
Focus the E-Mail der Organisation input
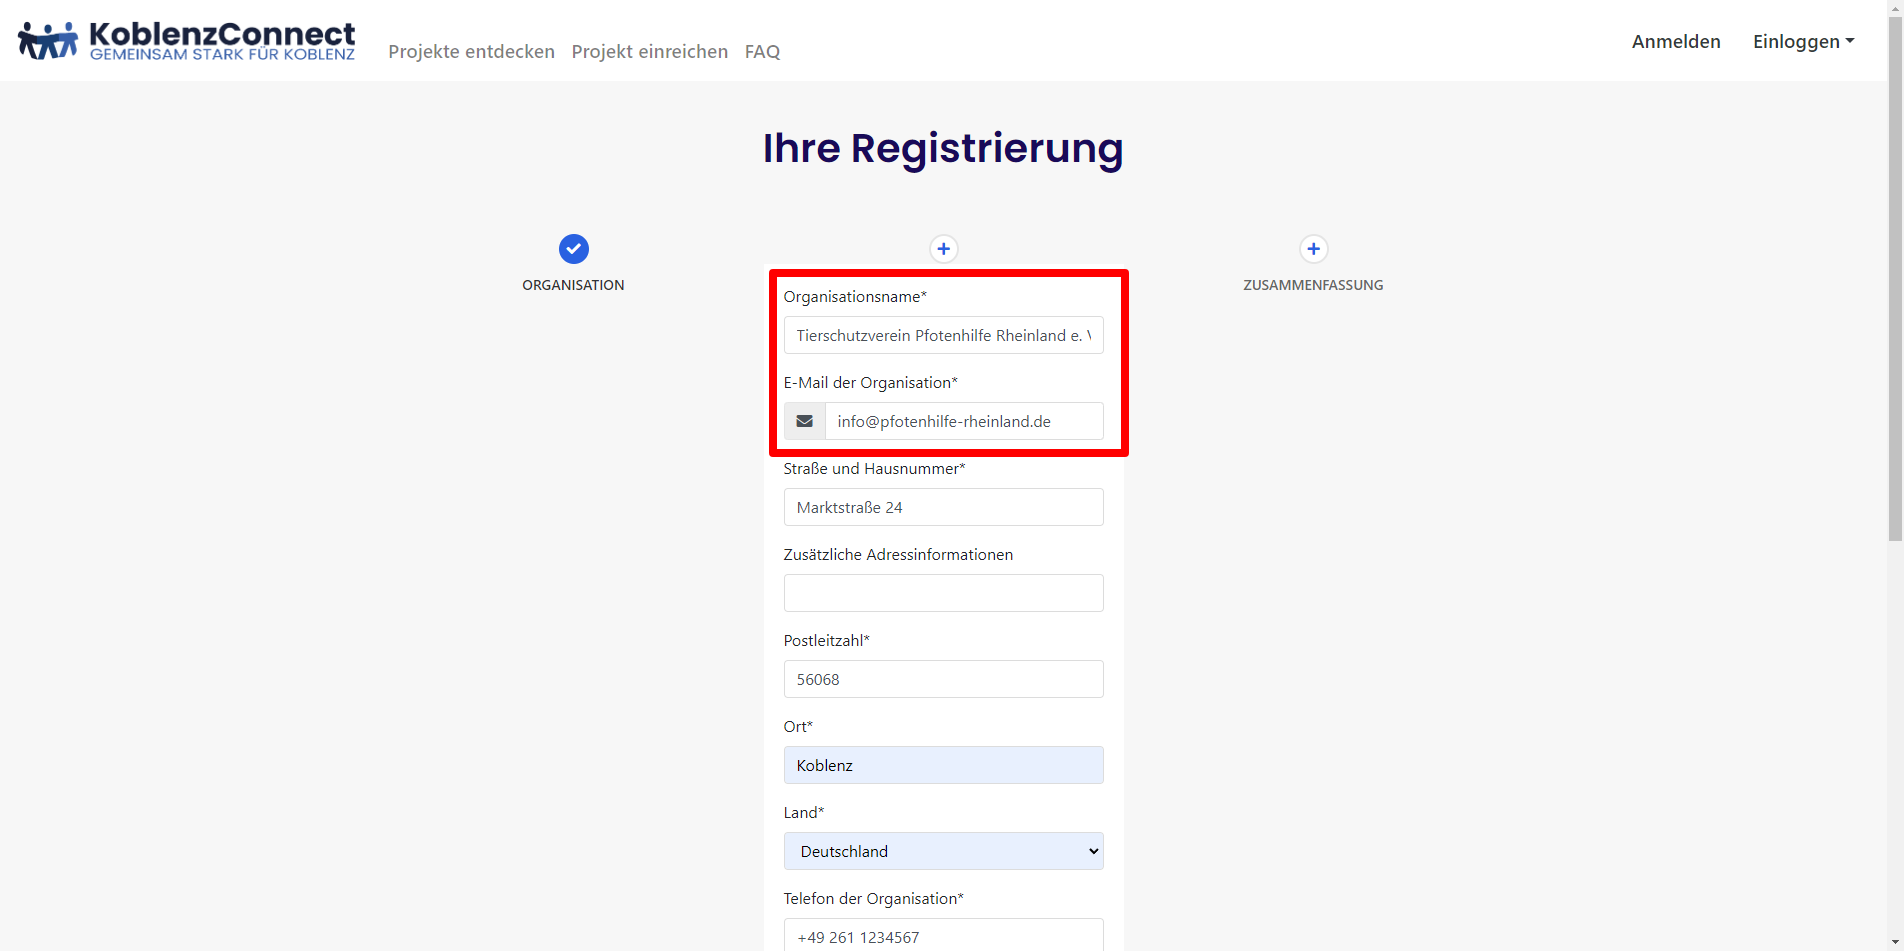coord(963,421)
